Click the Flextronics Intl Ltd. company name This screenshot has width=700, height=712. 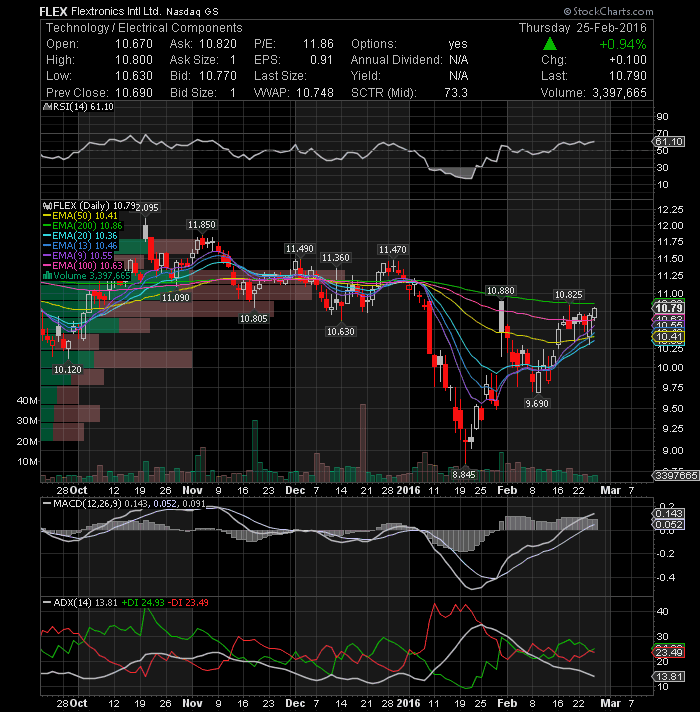(116, 11)
